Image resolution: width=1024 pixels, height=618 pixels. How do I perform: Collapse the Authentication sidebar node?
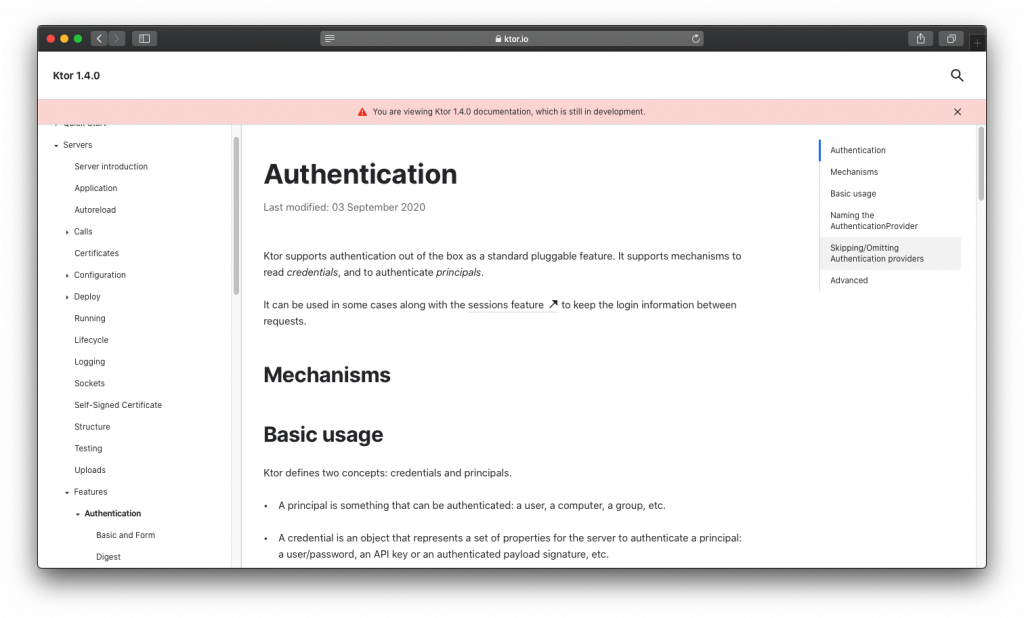coord(78,514)
